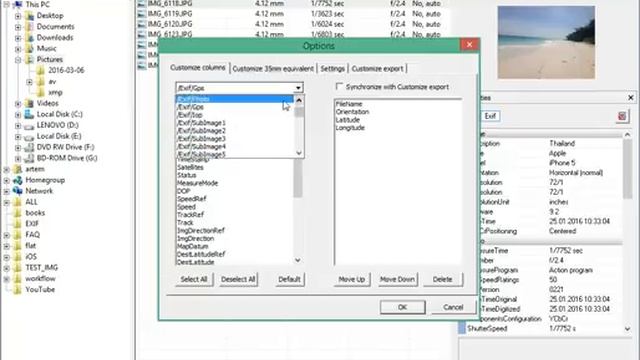This screenshot has height=360, width=640.
Task: Select MeasureMode in available fields list
Action: click(198, 183)
